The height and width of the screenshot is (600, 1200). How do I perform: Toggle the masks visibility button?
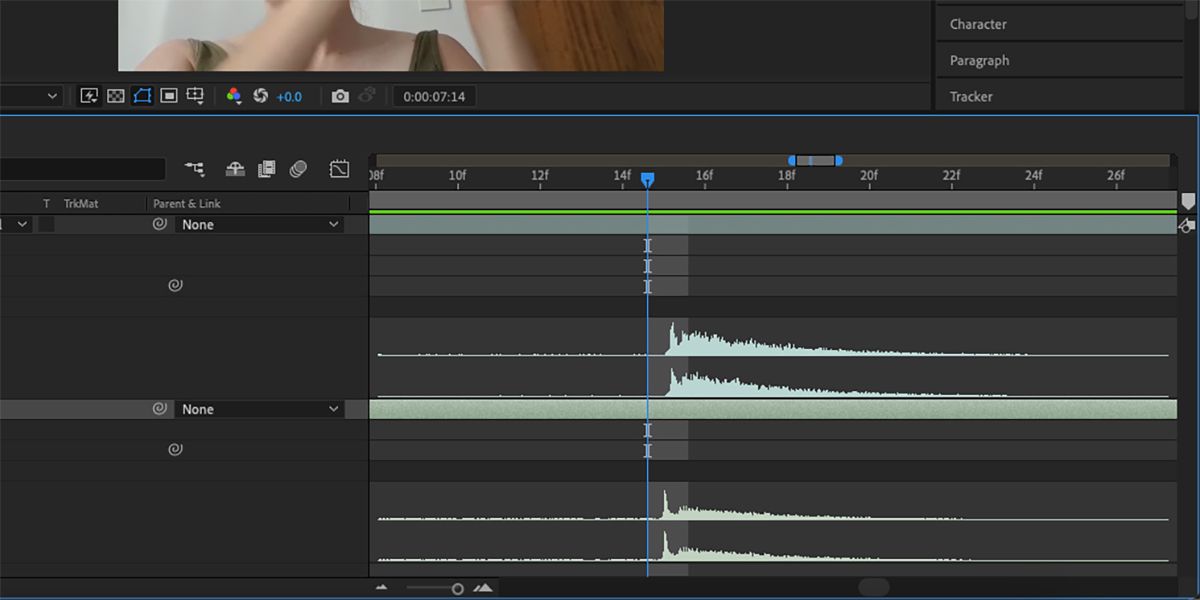(x=143, y=95)
